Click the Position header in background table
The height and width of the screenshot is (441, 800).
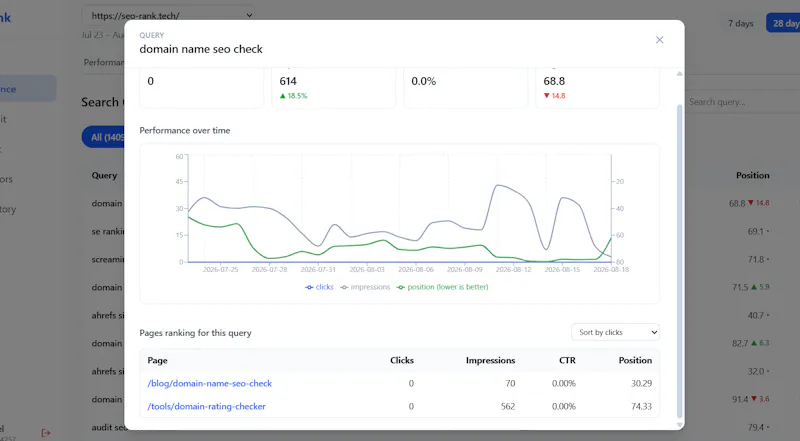tap(753, 175)
